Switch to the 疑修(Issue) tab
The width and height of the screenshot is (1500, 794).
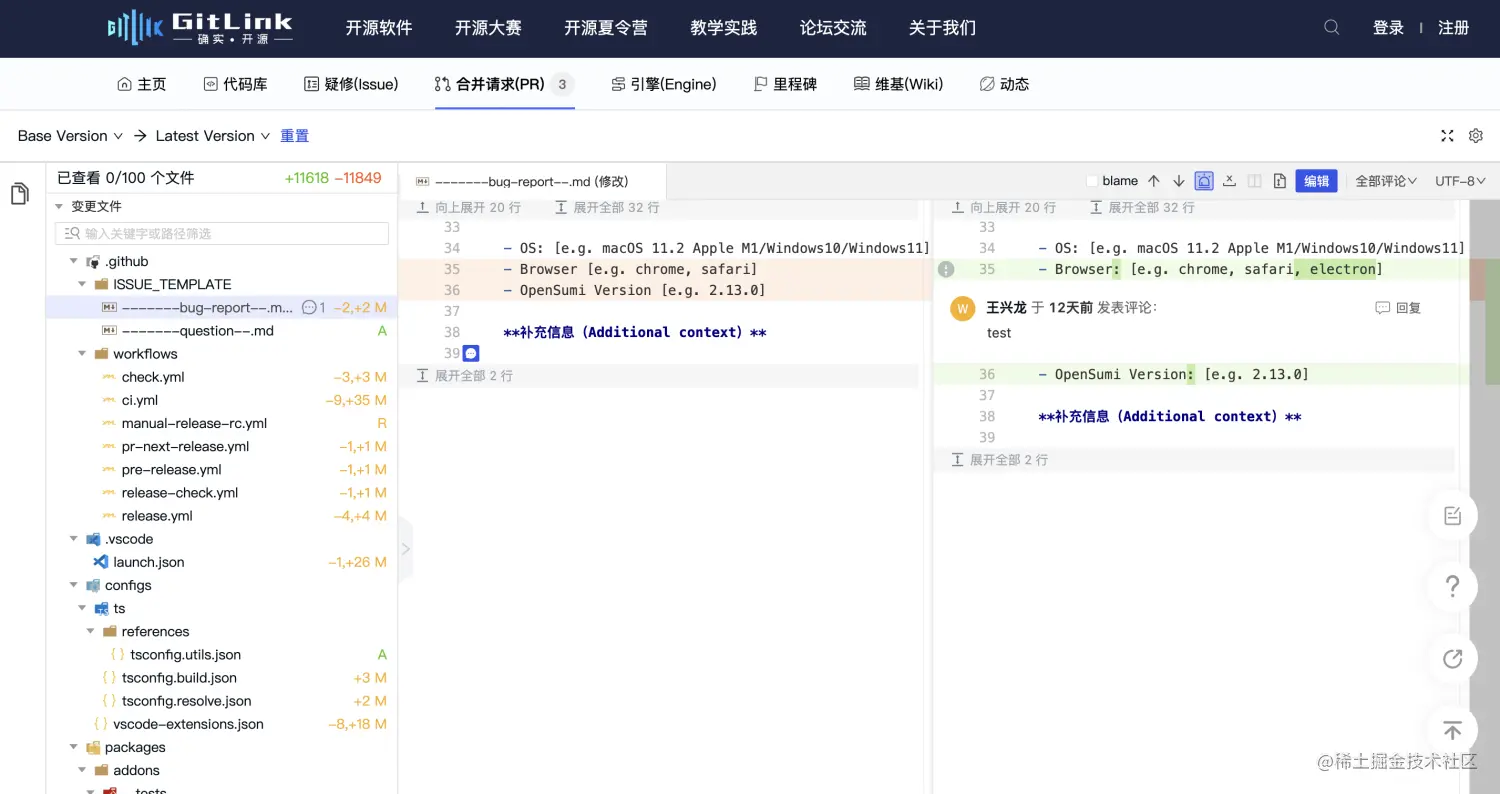tap(351, 84)
